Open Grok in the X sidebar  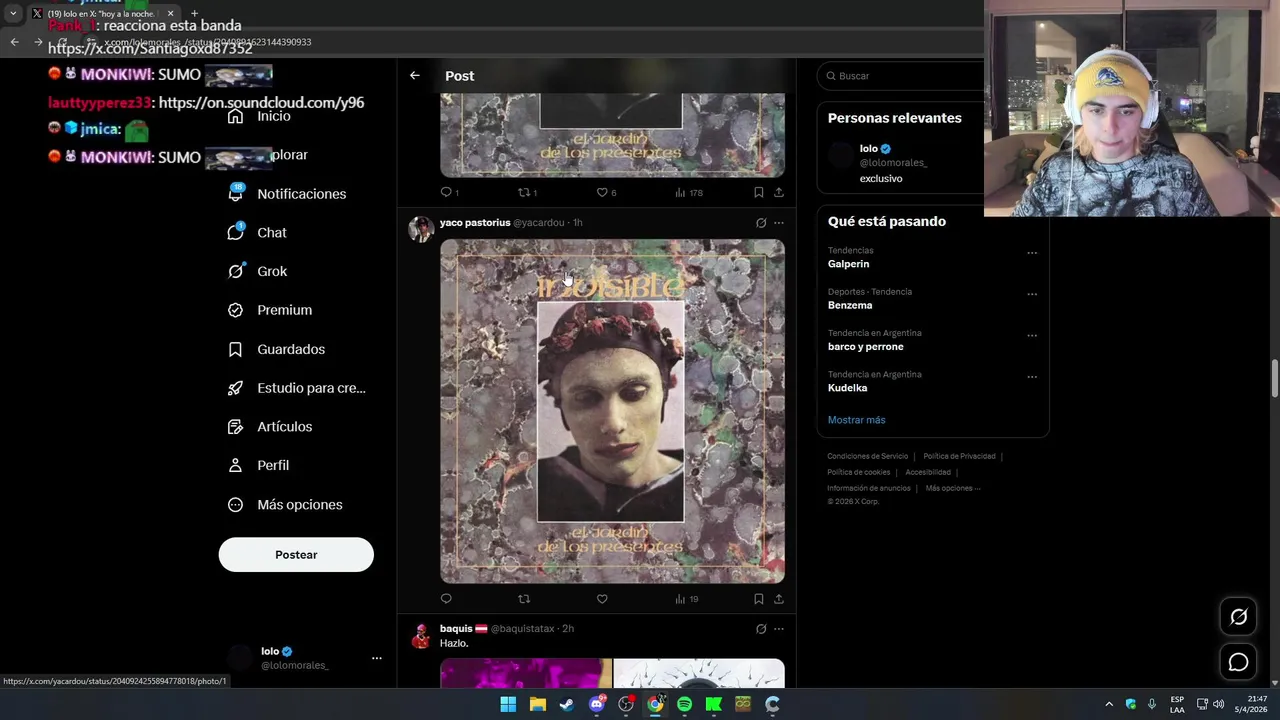point(258,271)
